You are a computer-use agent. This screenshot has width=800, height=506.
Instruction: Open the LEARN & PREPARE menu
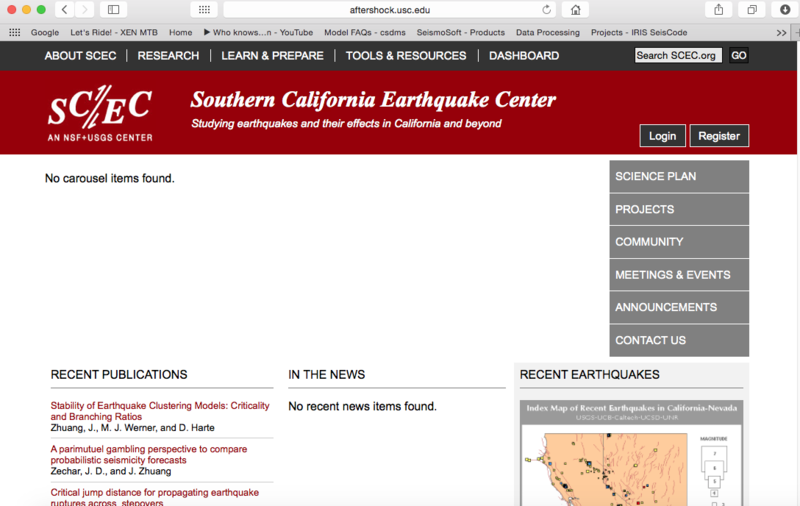(x=272, y=56)
